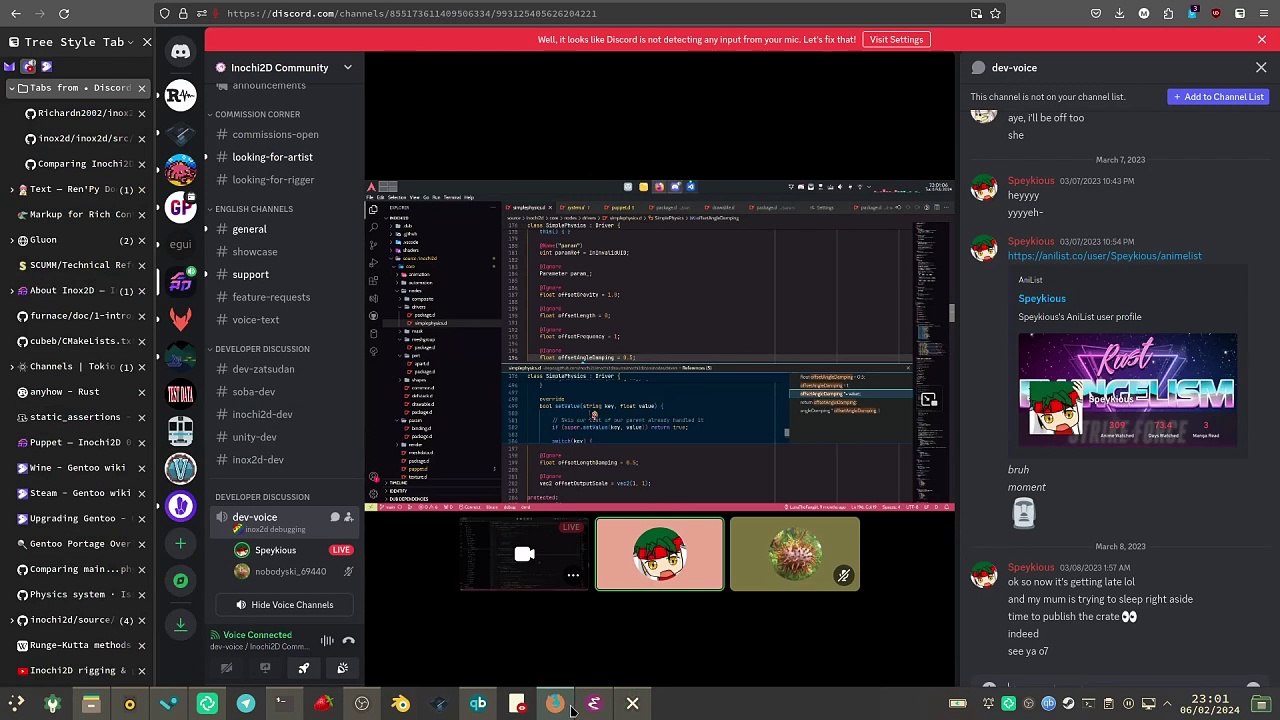Collapse the DEVELOPER DISCUSSION text category
Image resolution: width=1280 pixels, height=720 pixels.
click(x=262, y=349)
